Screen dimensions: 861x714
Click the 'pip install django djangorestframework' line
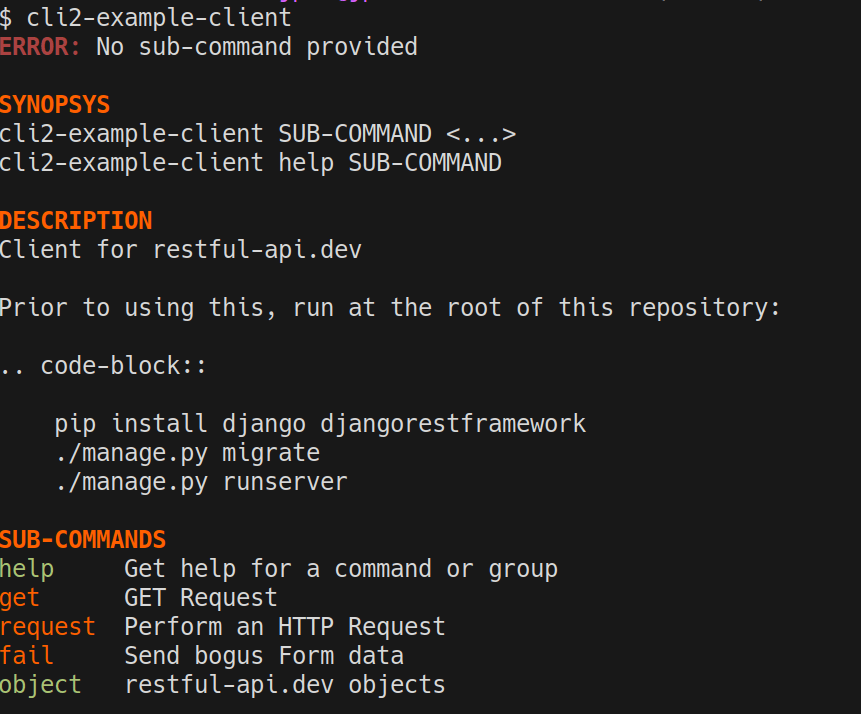pyautogui.click(x=321, y=424)
